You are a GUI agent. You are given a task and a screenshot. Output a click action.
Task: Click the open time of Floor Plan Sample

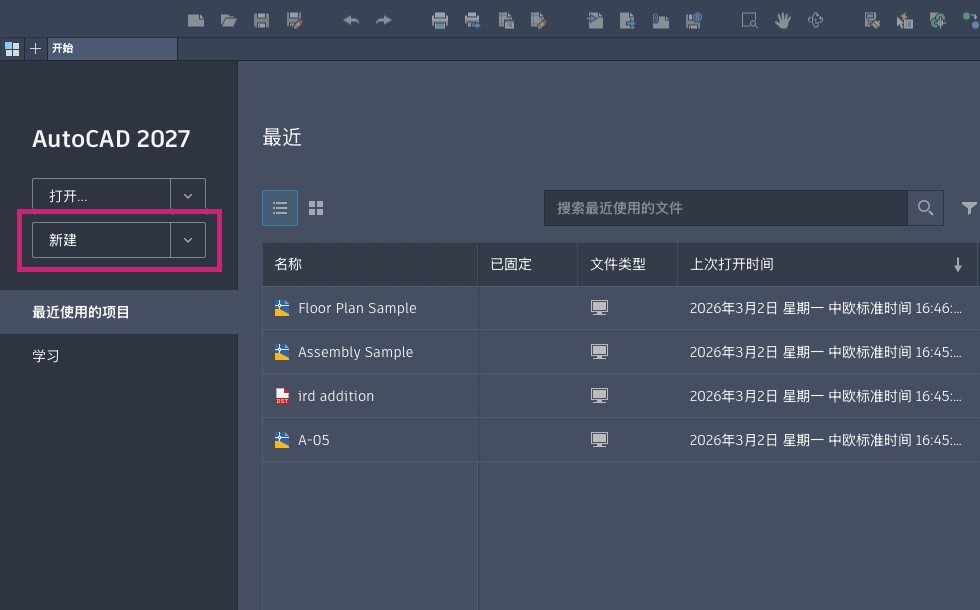pyautogui.click(x=826, y=308)
